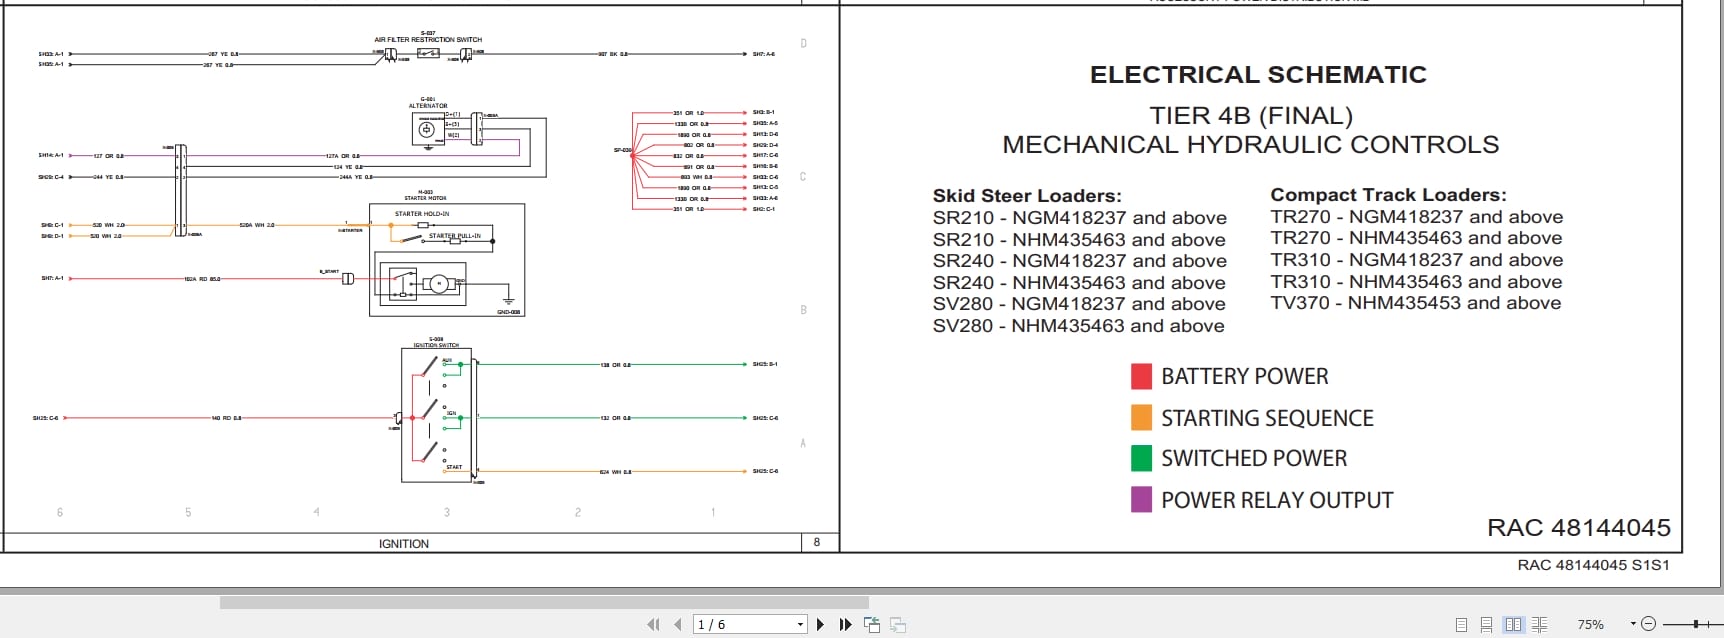Click the MECHANICAL HYDRAULIC CONTROLS text
This screenshot has height=638, width=1724.
click(1251, 145)
